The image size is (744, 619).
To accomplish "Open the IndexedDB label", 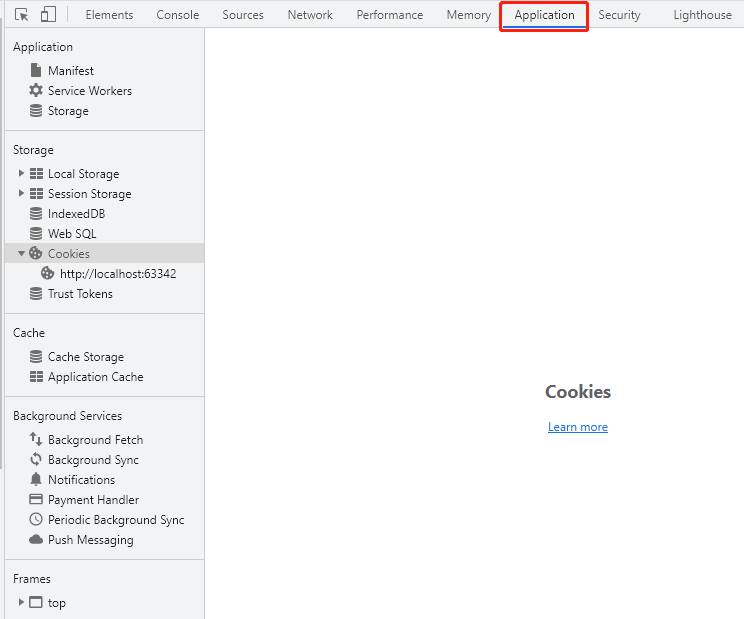I will pos(76,214).
